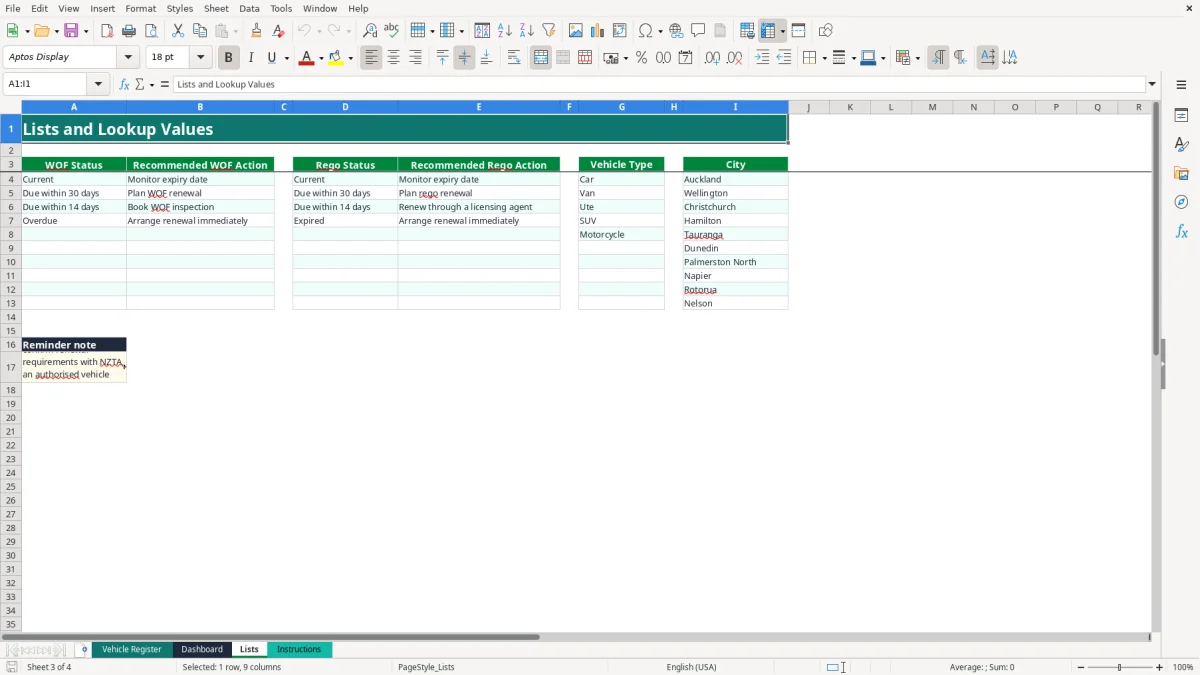Open the Styles menu
The image size is (1200, 675).
(x=180, y=8)
